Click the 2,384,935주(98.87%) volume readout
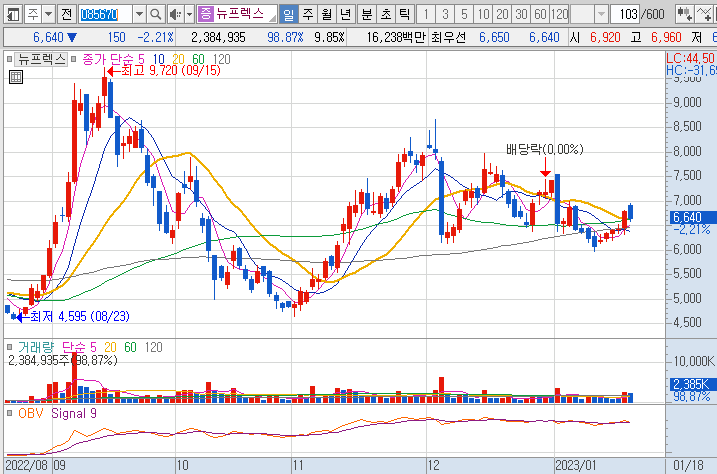The height and width of the screenshot is (474, 717). [x=63, y=360]
